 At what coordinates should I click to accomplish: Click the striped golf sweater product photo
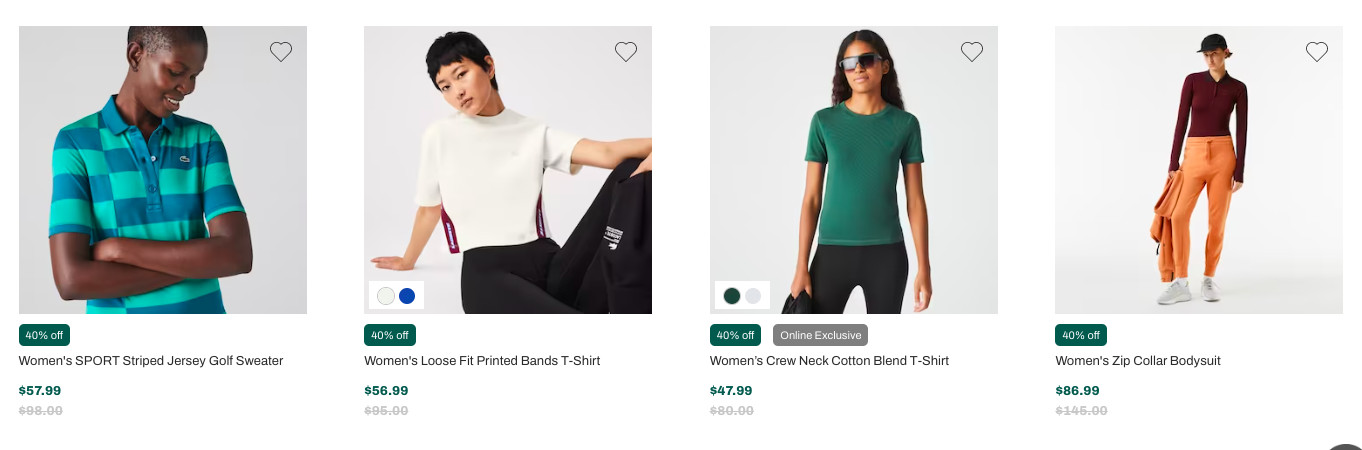[x=163, y=170]
